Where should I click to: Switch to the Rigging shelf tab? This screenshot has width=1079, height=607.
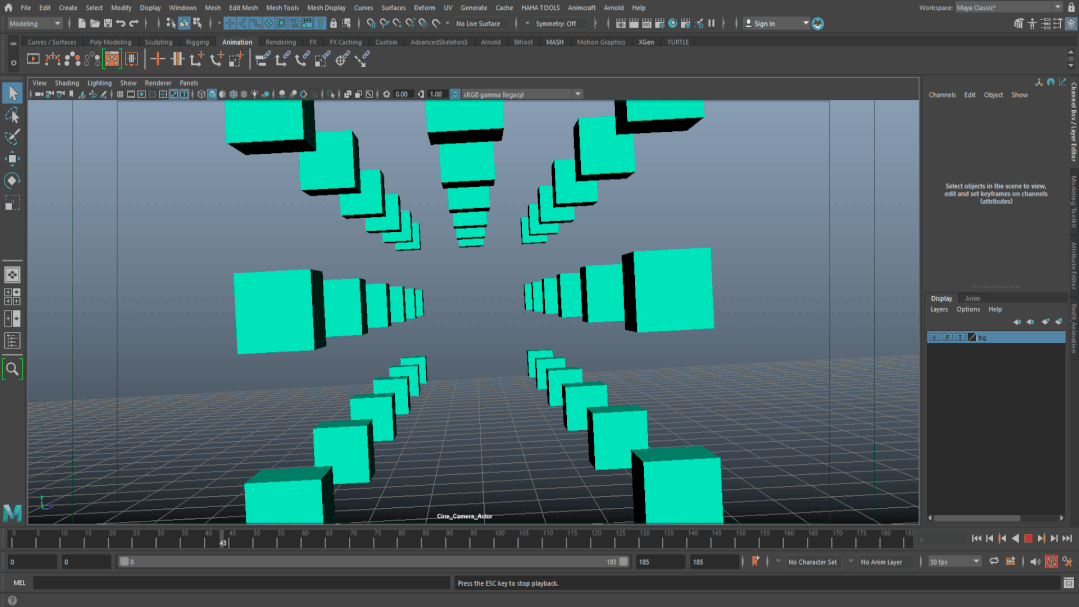(197, 42)
